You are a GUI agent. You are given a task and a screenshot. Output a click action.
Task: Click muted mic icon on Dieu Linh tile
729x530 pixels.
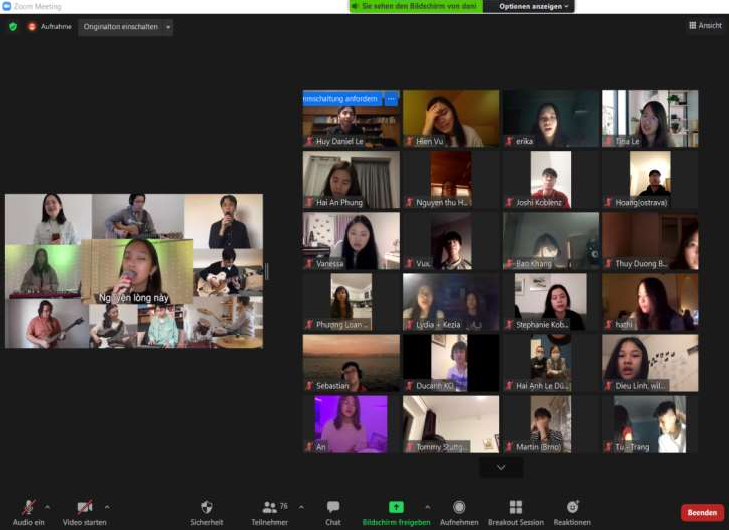pyautogui.click(x=608, y=385)
